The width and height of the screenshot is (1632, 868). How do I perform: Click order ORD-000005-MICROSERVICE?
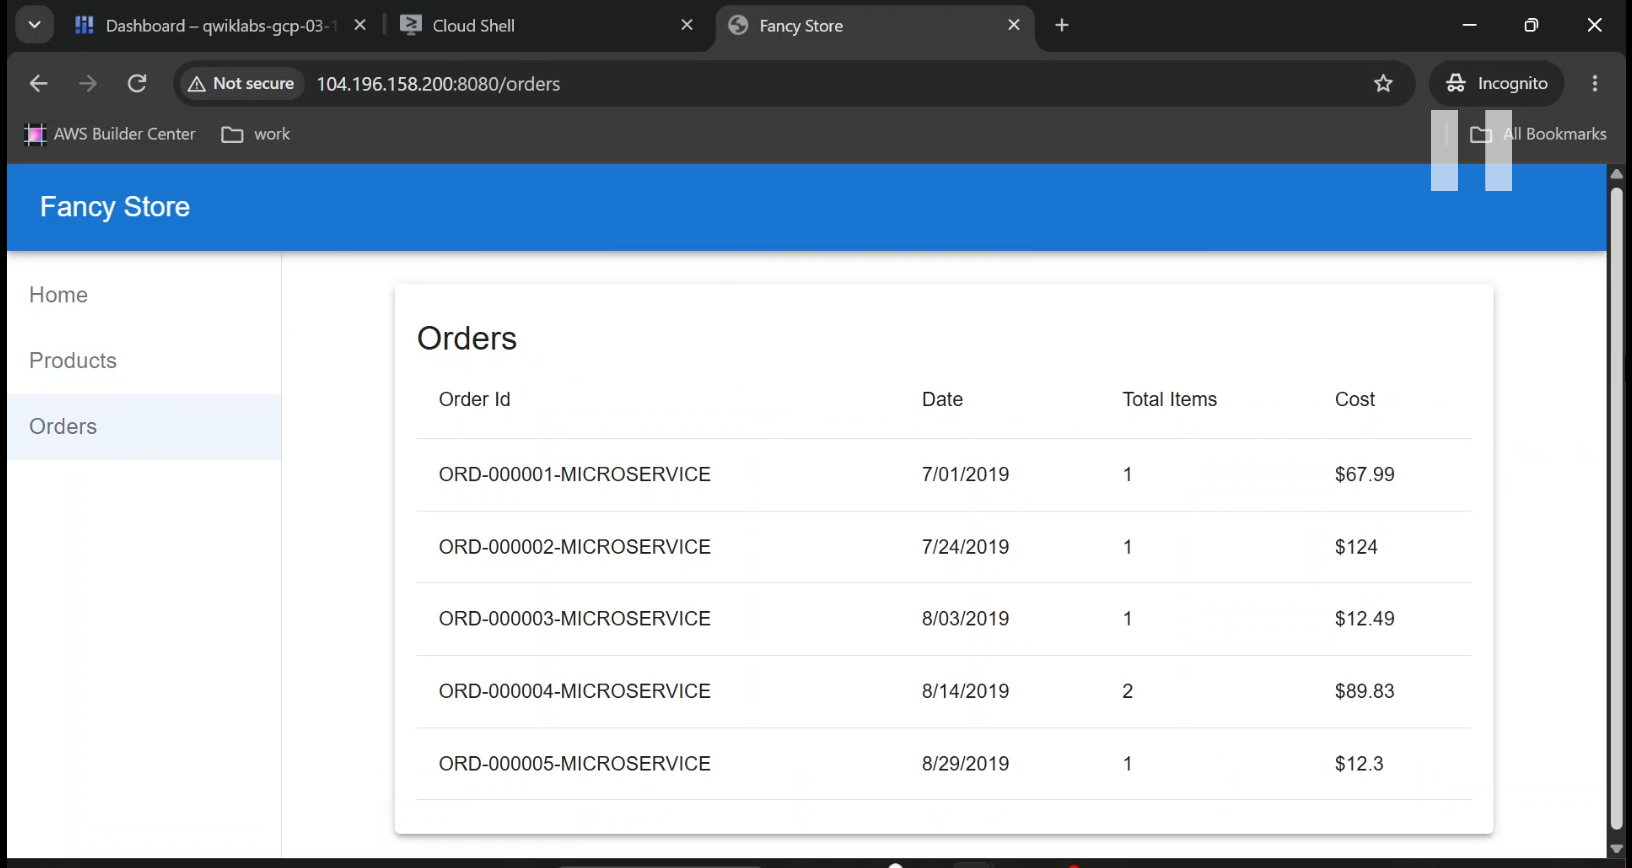[575, 764]
